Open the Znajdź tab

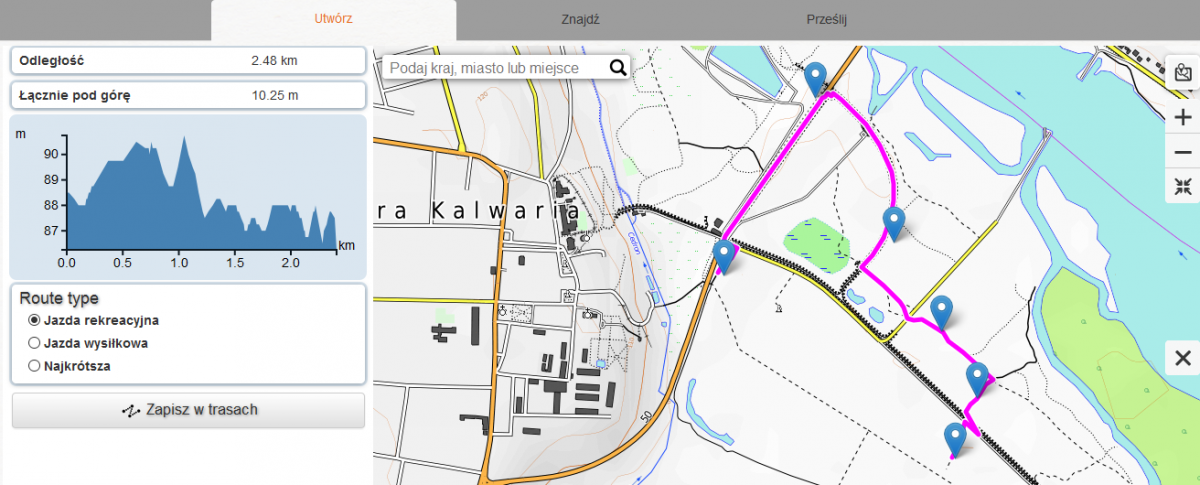[x=580, y=19]
